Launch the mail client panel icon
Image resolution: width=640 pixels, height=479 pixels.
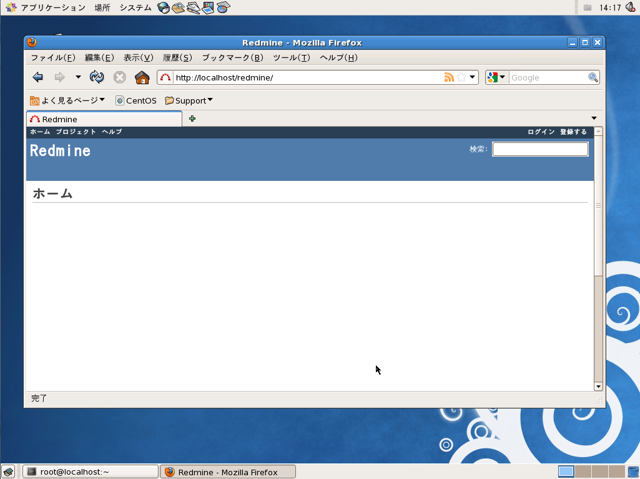(178, 7)
